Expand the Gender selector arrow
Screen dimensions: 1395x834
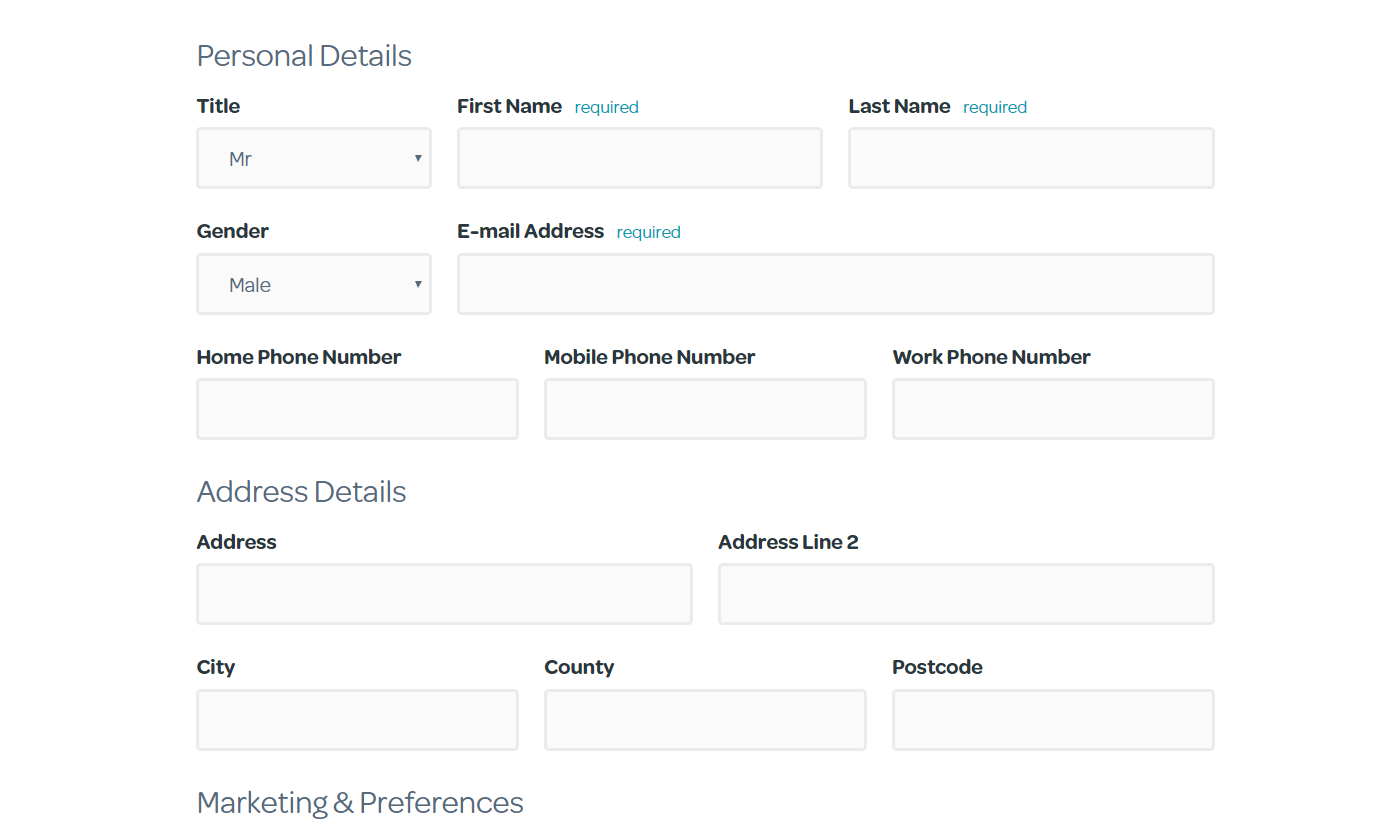click(x=417, y=284)
